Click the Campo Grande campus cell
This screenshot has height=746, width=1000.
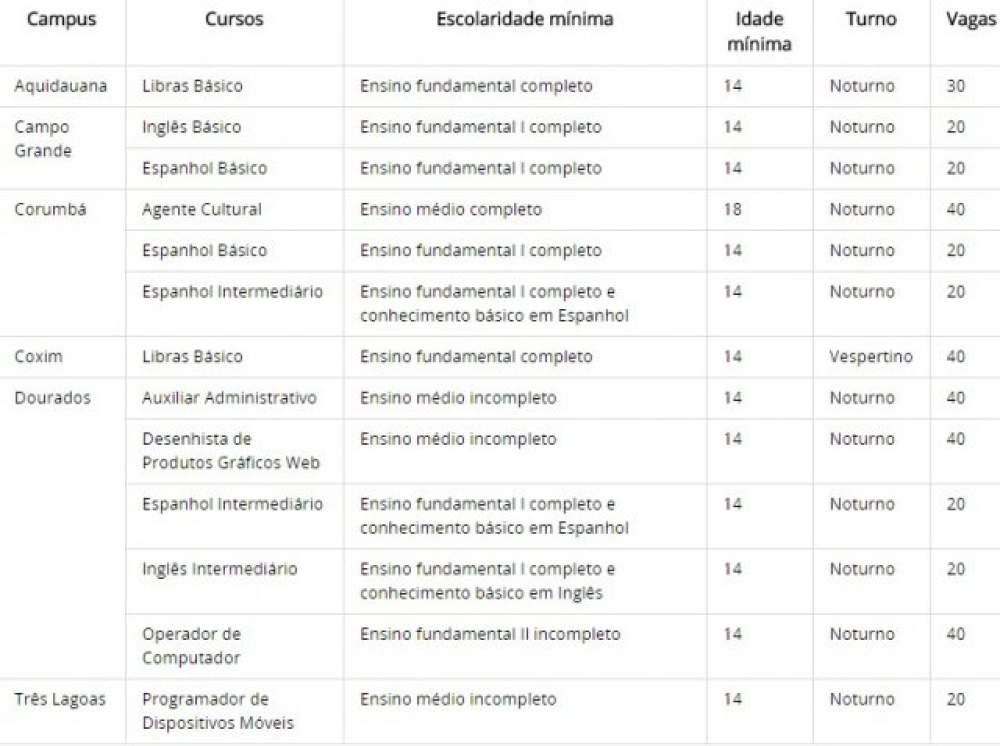(43, 139)
